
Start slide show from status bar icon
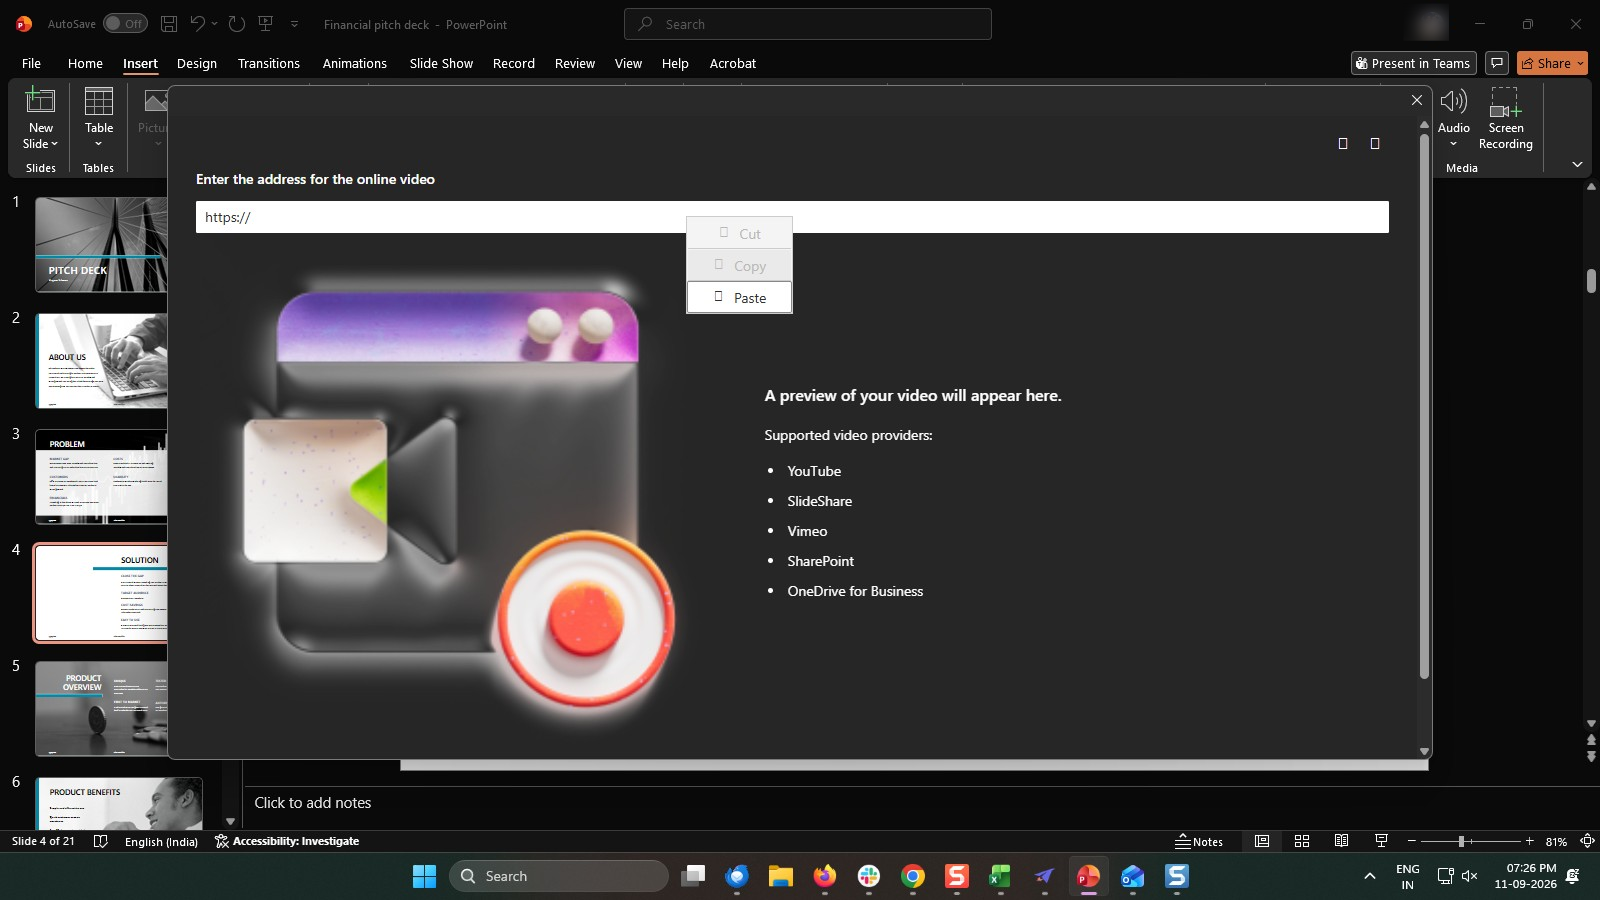tap(1381, 841)
